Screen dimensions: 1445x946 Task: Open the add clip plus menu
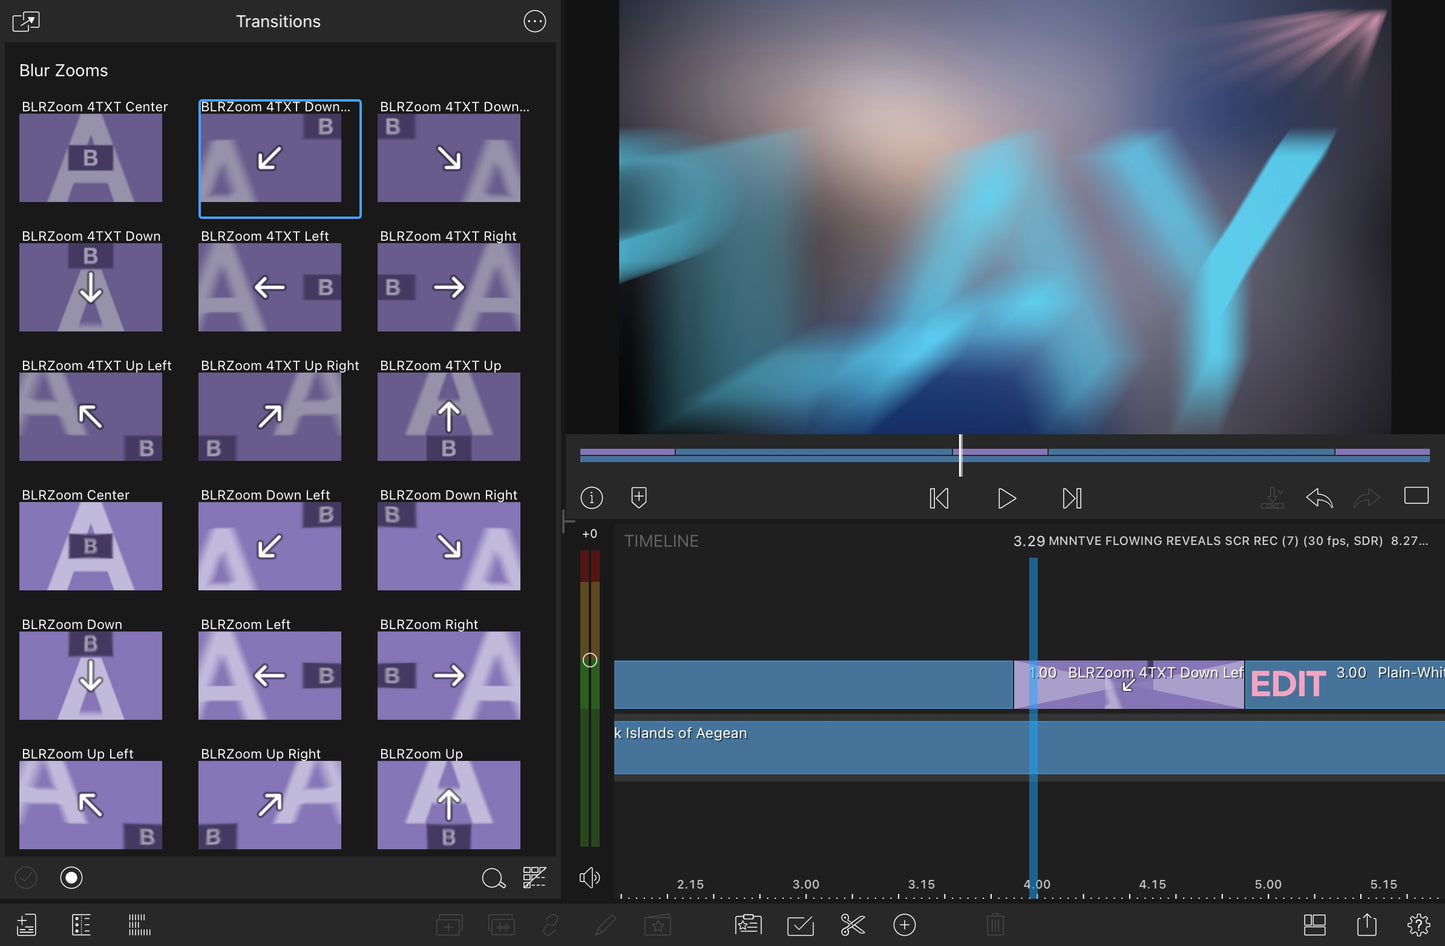[904, 925]
